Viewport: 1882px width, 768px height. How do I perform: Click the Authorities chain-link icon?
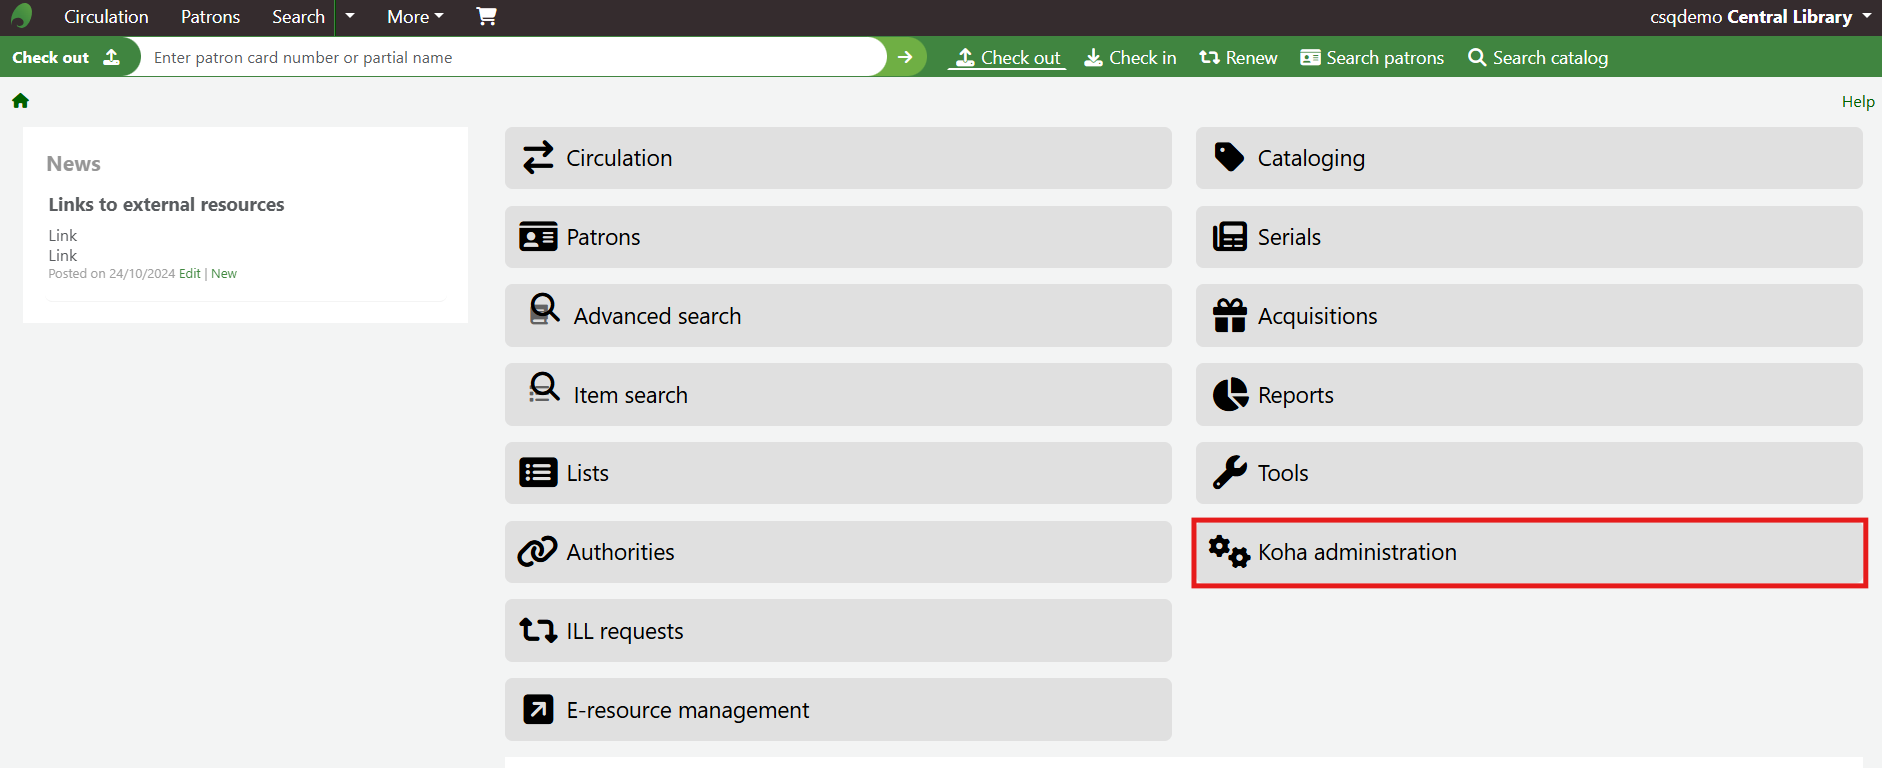537,552
